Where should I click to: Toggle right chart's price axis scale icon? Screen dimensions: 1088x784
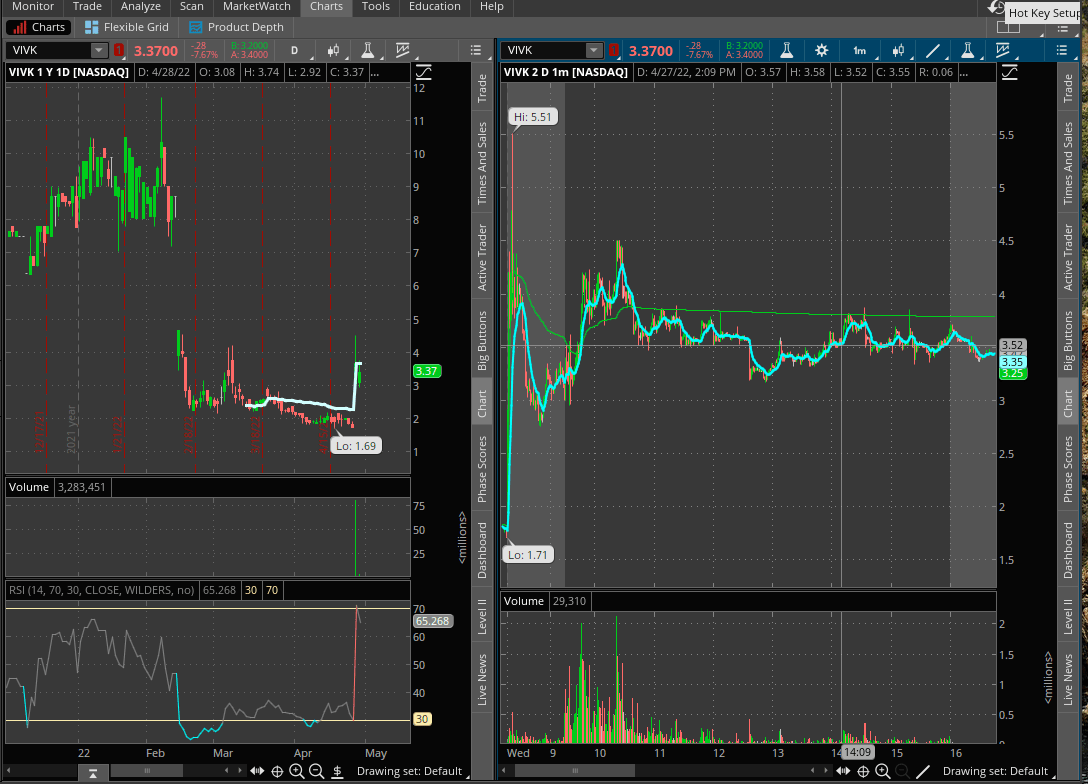pyautogui.click(x=1010, y=72)
